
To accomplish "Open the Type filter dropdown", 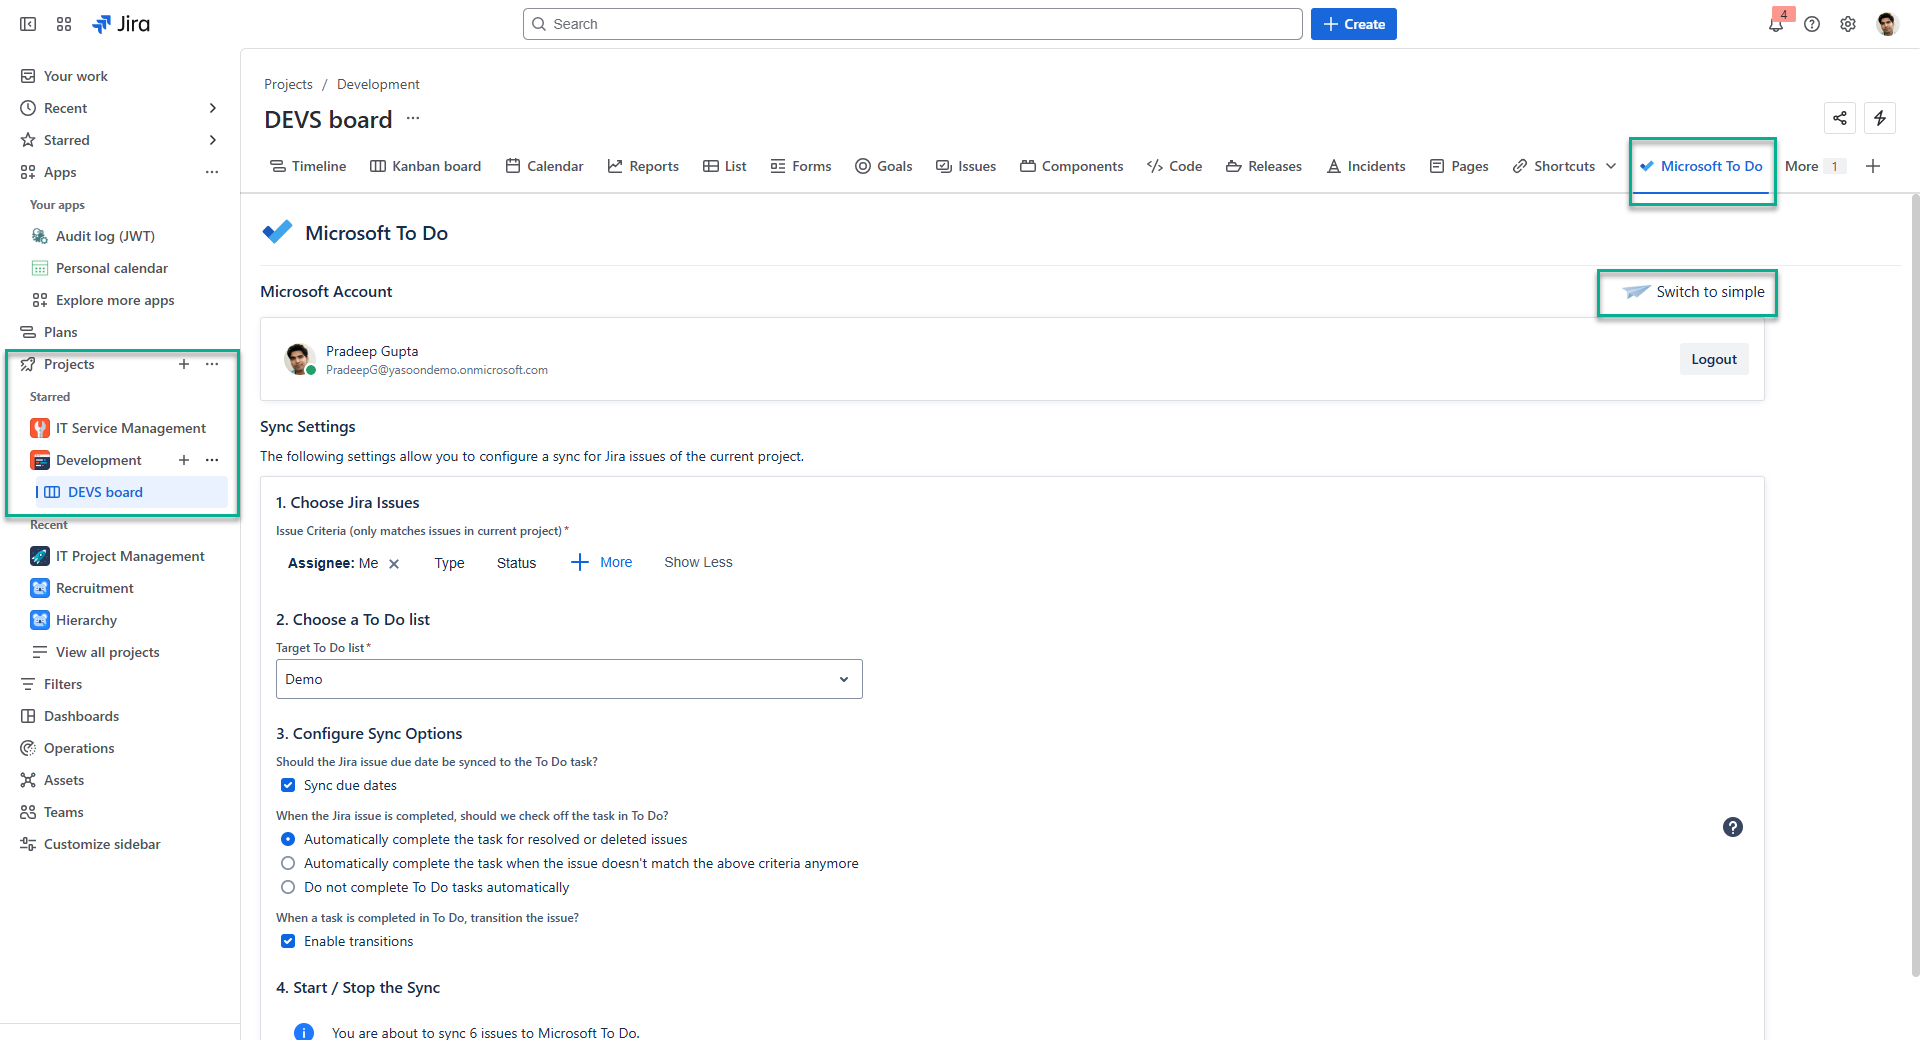I will (x=449, y=563).
